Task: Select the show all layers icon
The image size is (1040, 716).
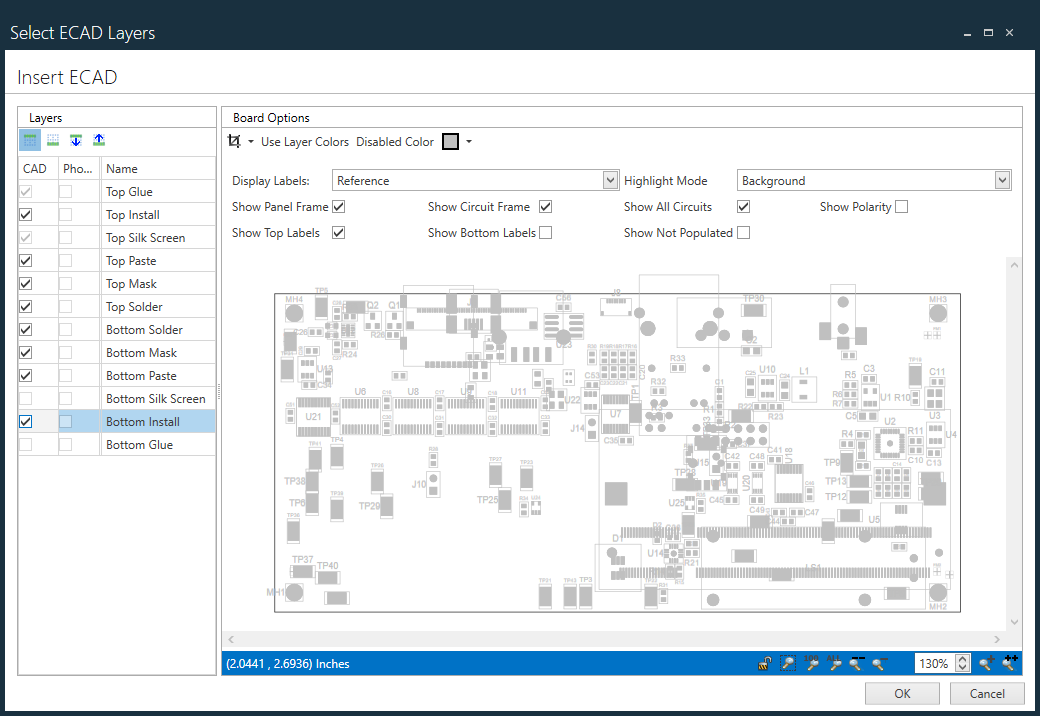Action: click(30, 139)
